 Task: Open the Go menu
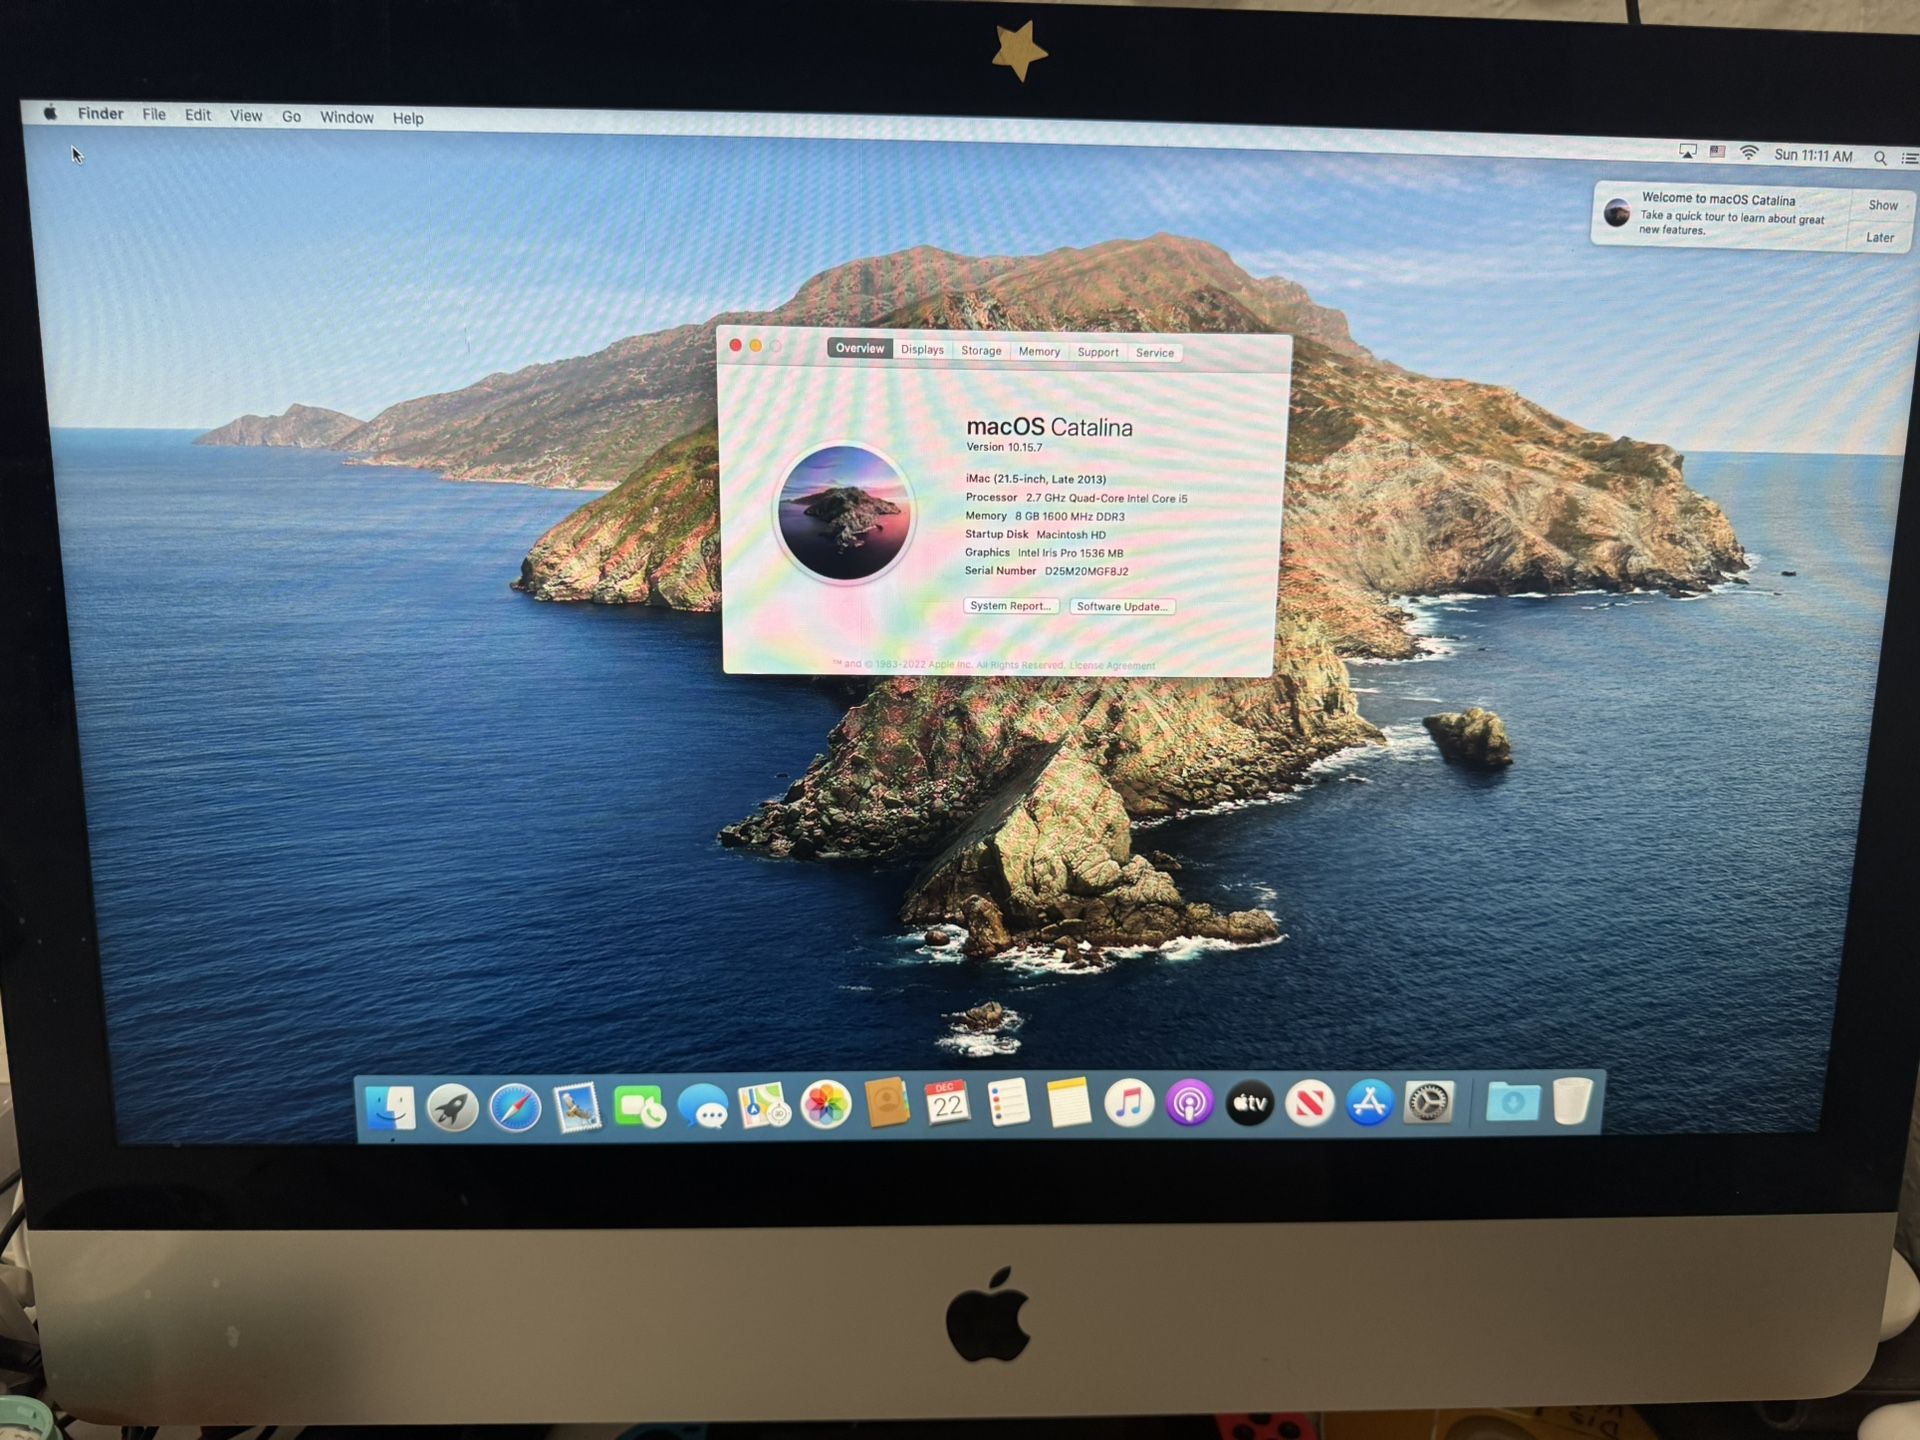(291, 117)
